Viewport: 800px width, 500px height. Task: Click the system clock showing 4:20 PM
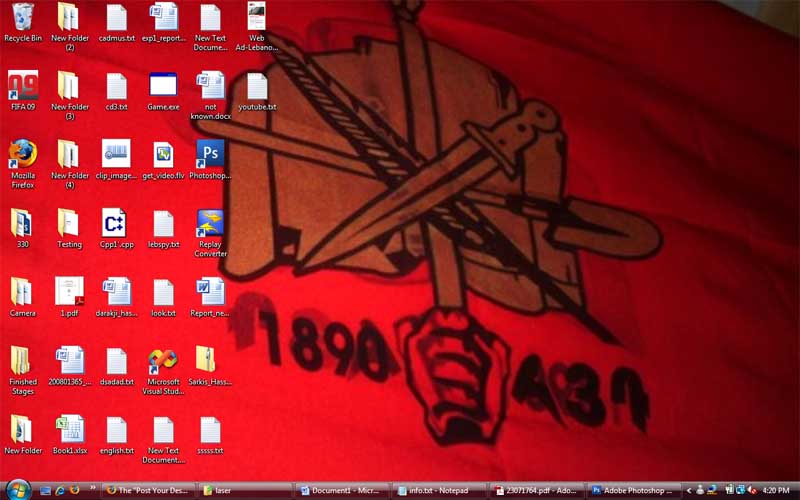pyautogui.click(x=775, y=491)
